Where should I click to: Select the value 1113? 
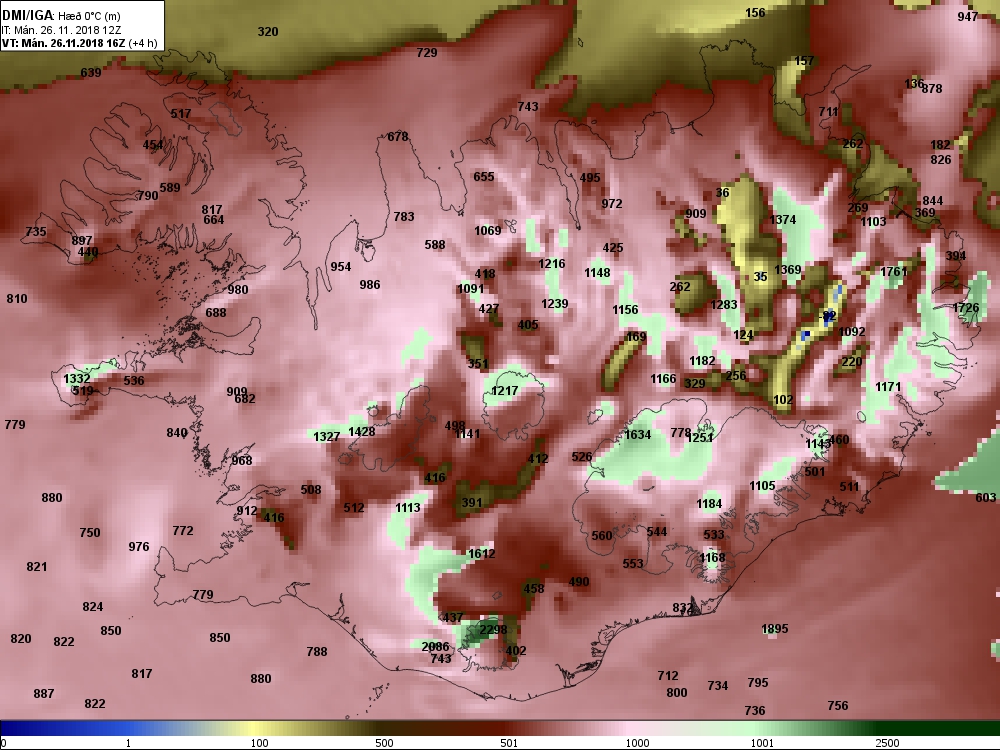click(x=408, y=508)
